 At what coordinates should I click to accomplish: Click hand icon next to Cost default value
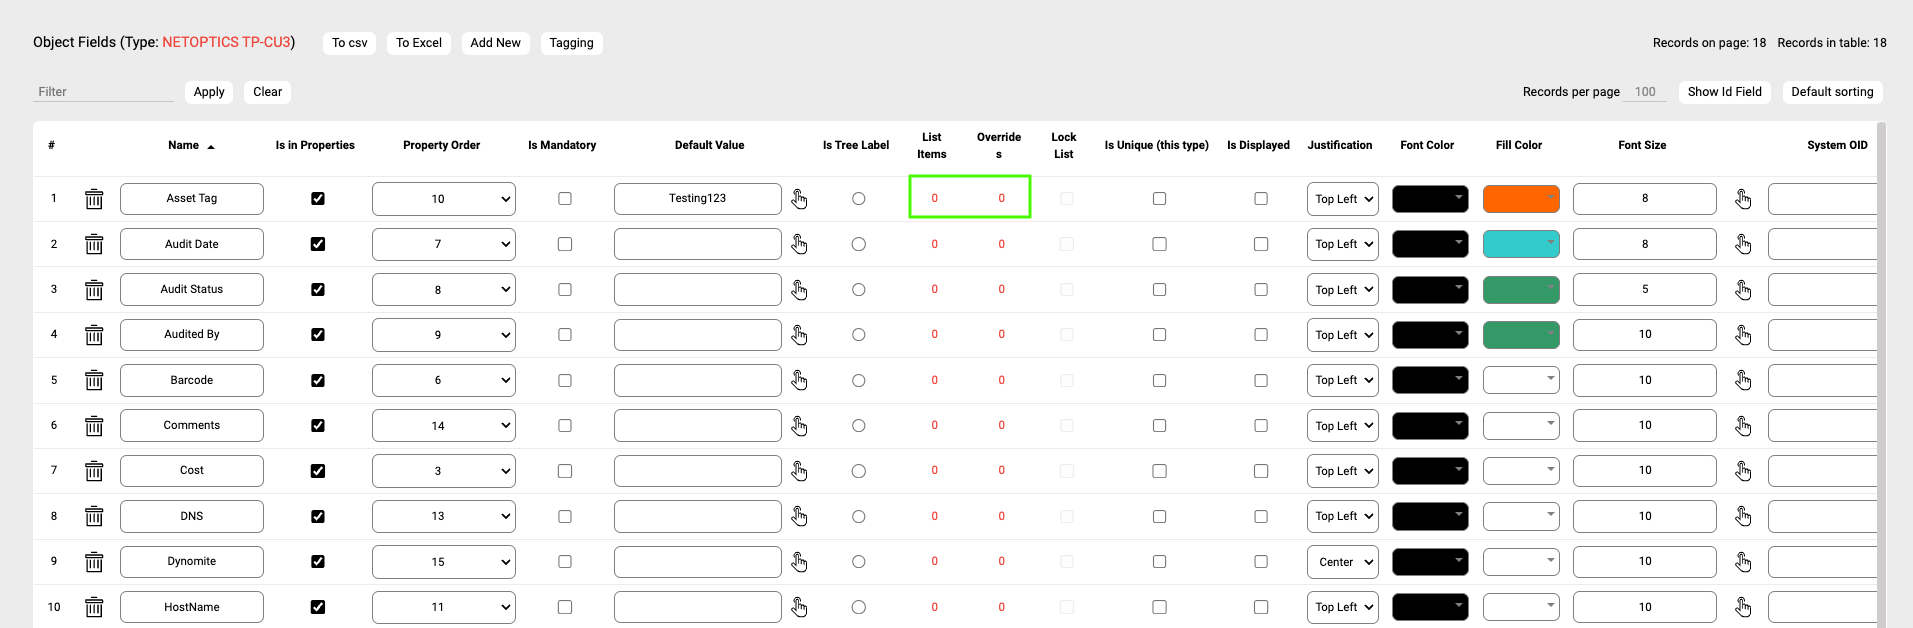tap(799, 471)
